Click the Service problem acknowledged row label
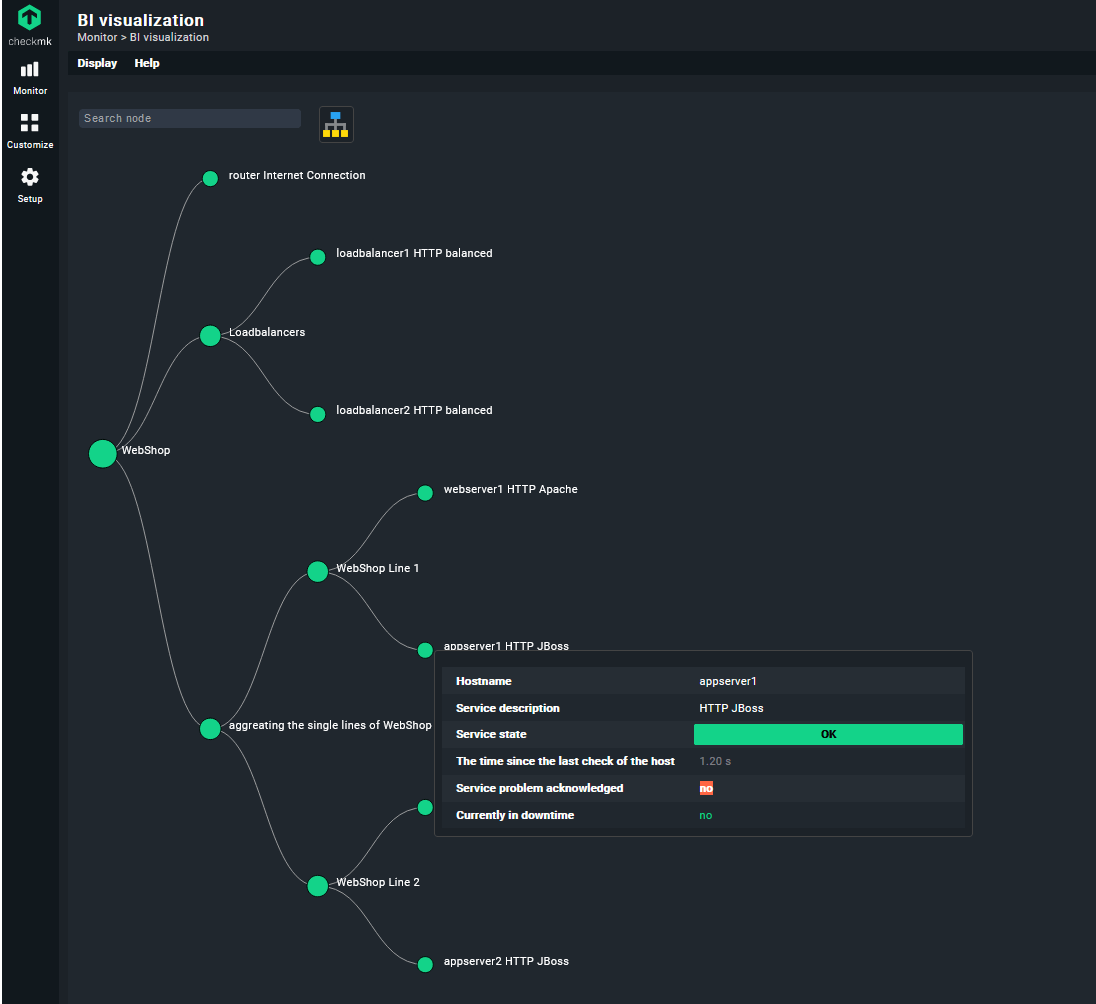The image size is (1096, 1004). point(540,788)
